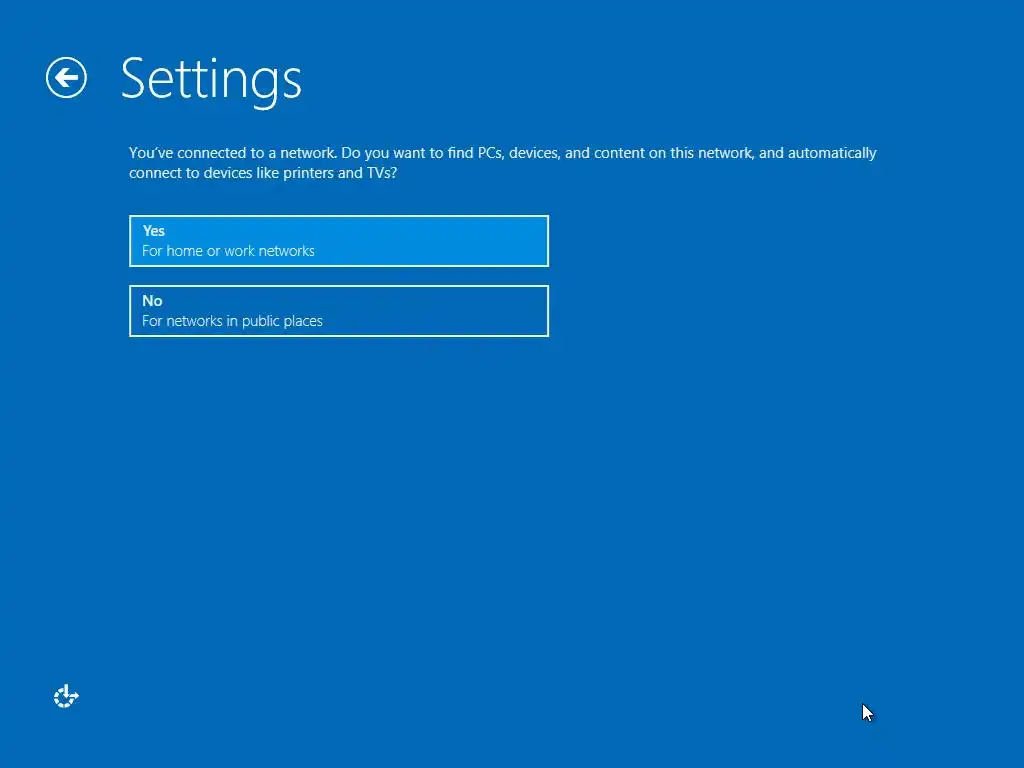Choose No for networks in public places
The image size is (1024, 768).
pyautogui.click(x=339, y=311)
